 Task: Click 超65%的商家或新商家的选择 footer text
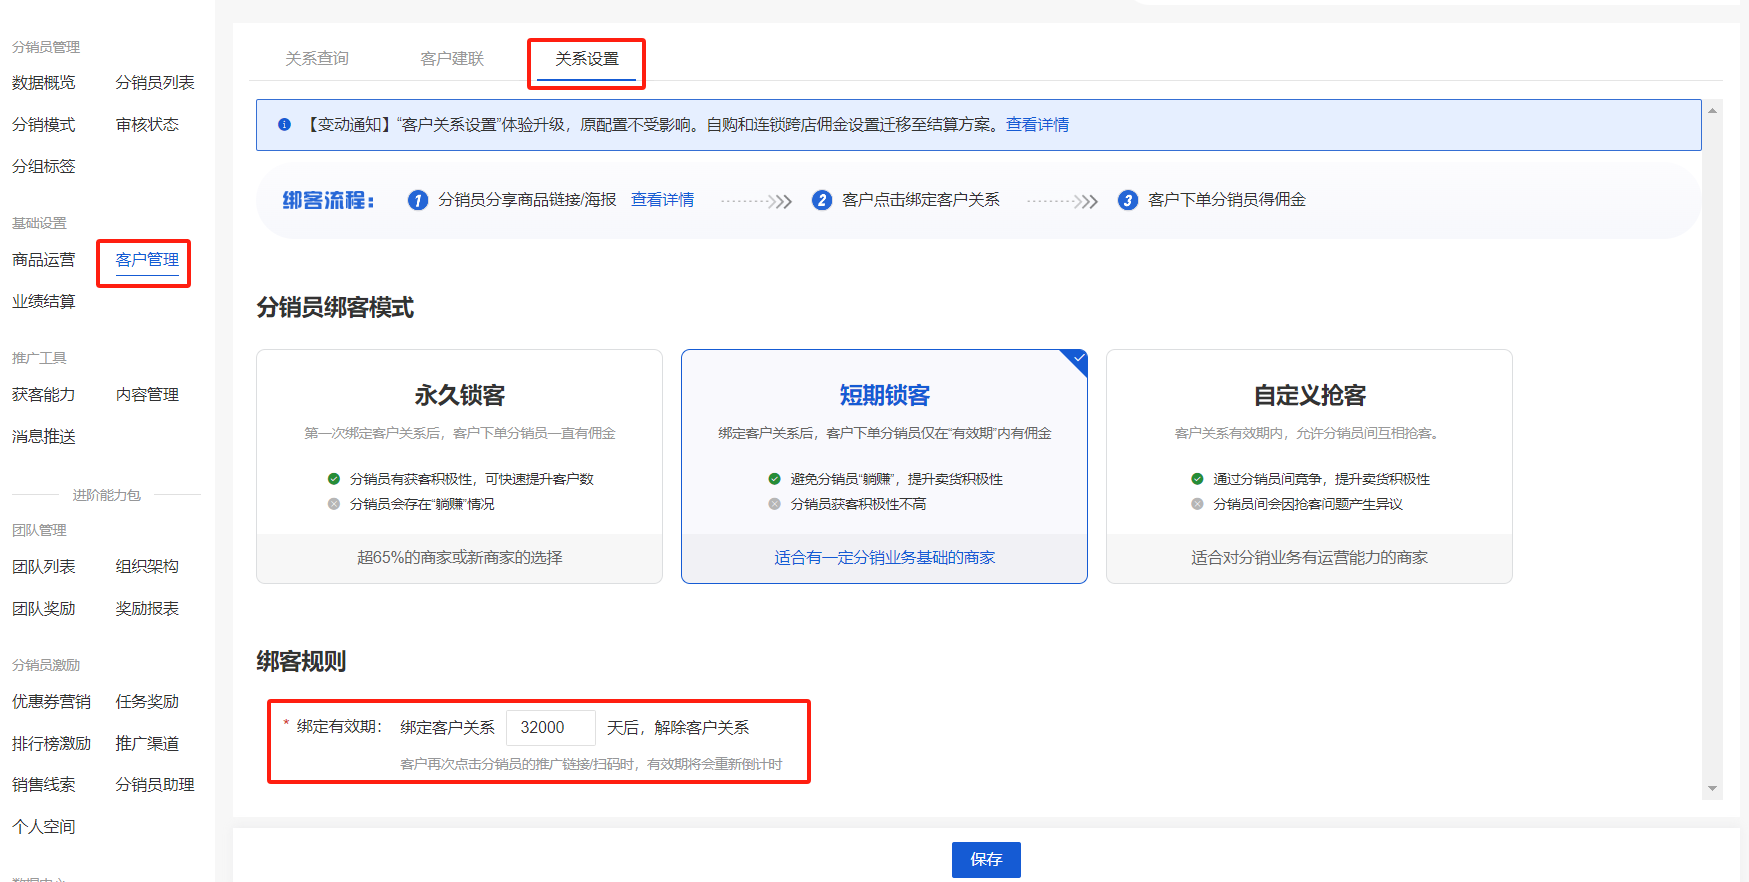pyautogui.click(x=460, y=558)
